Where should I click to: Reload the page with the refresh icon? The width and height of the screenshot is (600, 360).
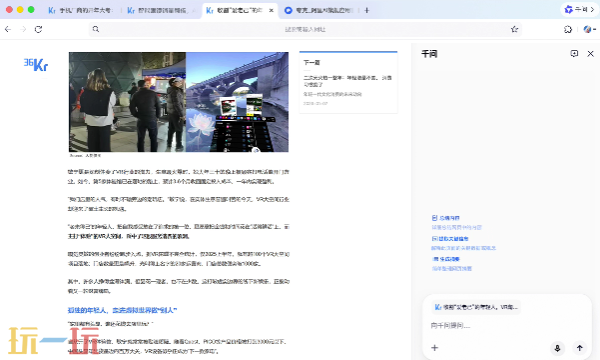38,29
